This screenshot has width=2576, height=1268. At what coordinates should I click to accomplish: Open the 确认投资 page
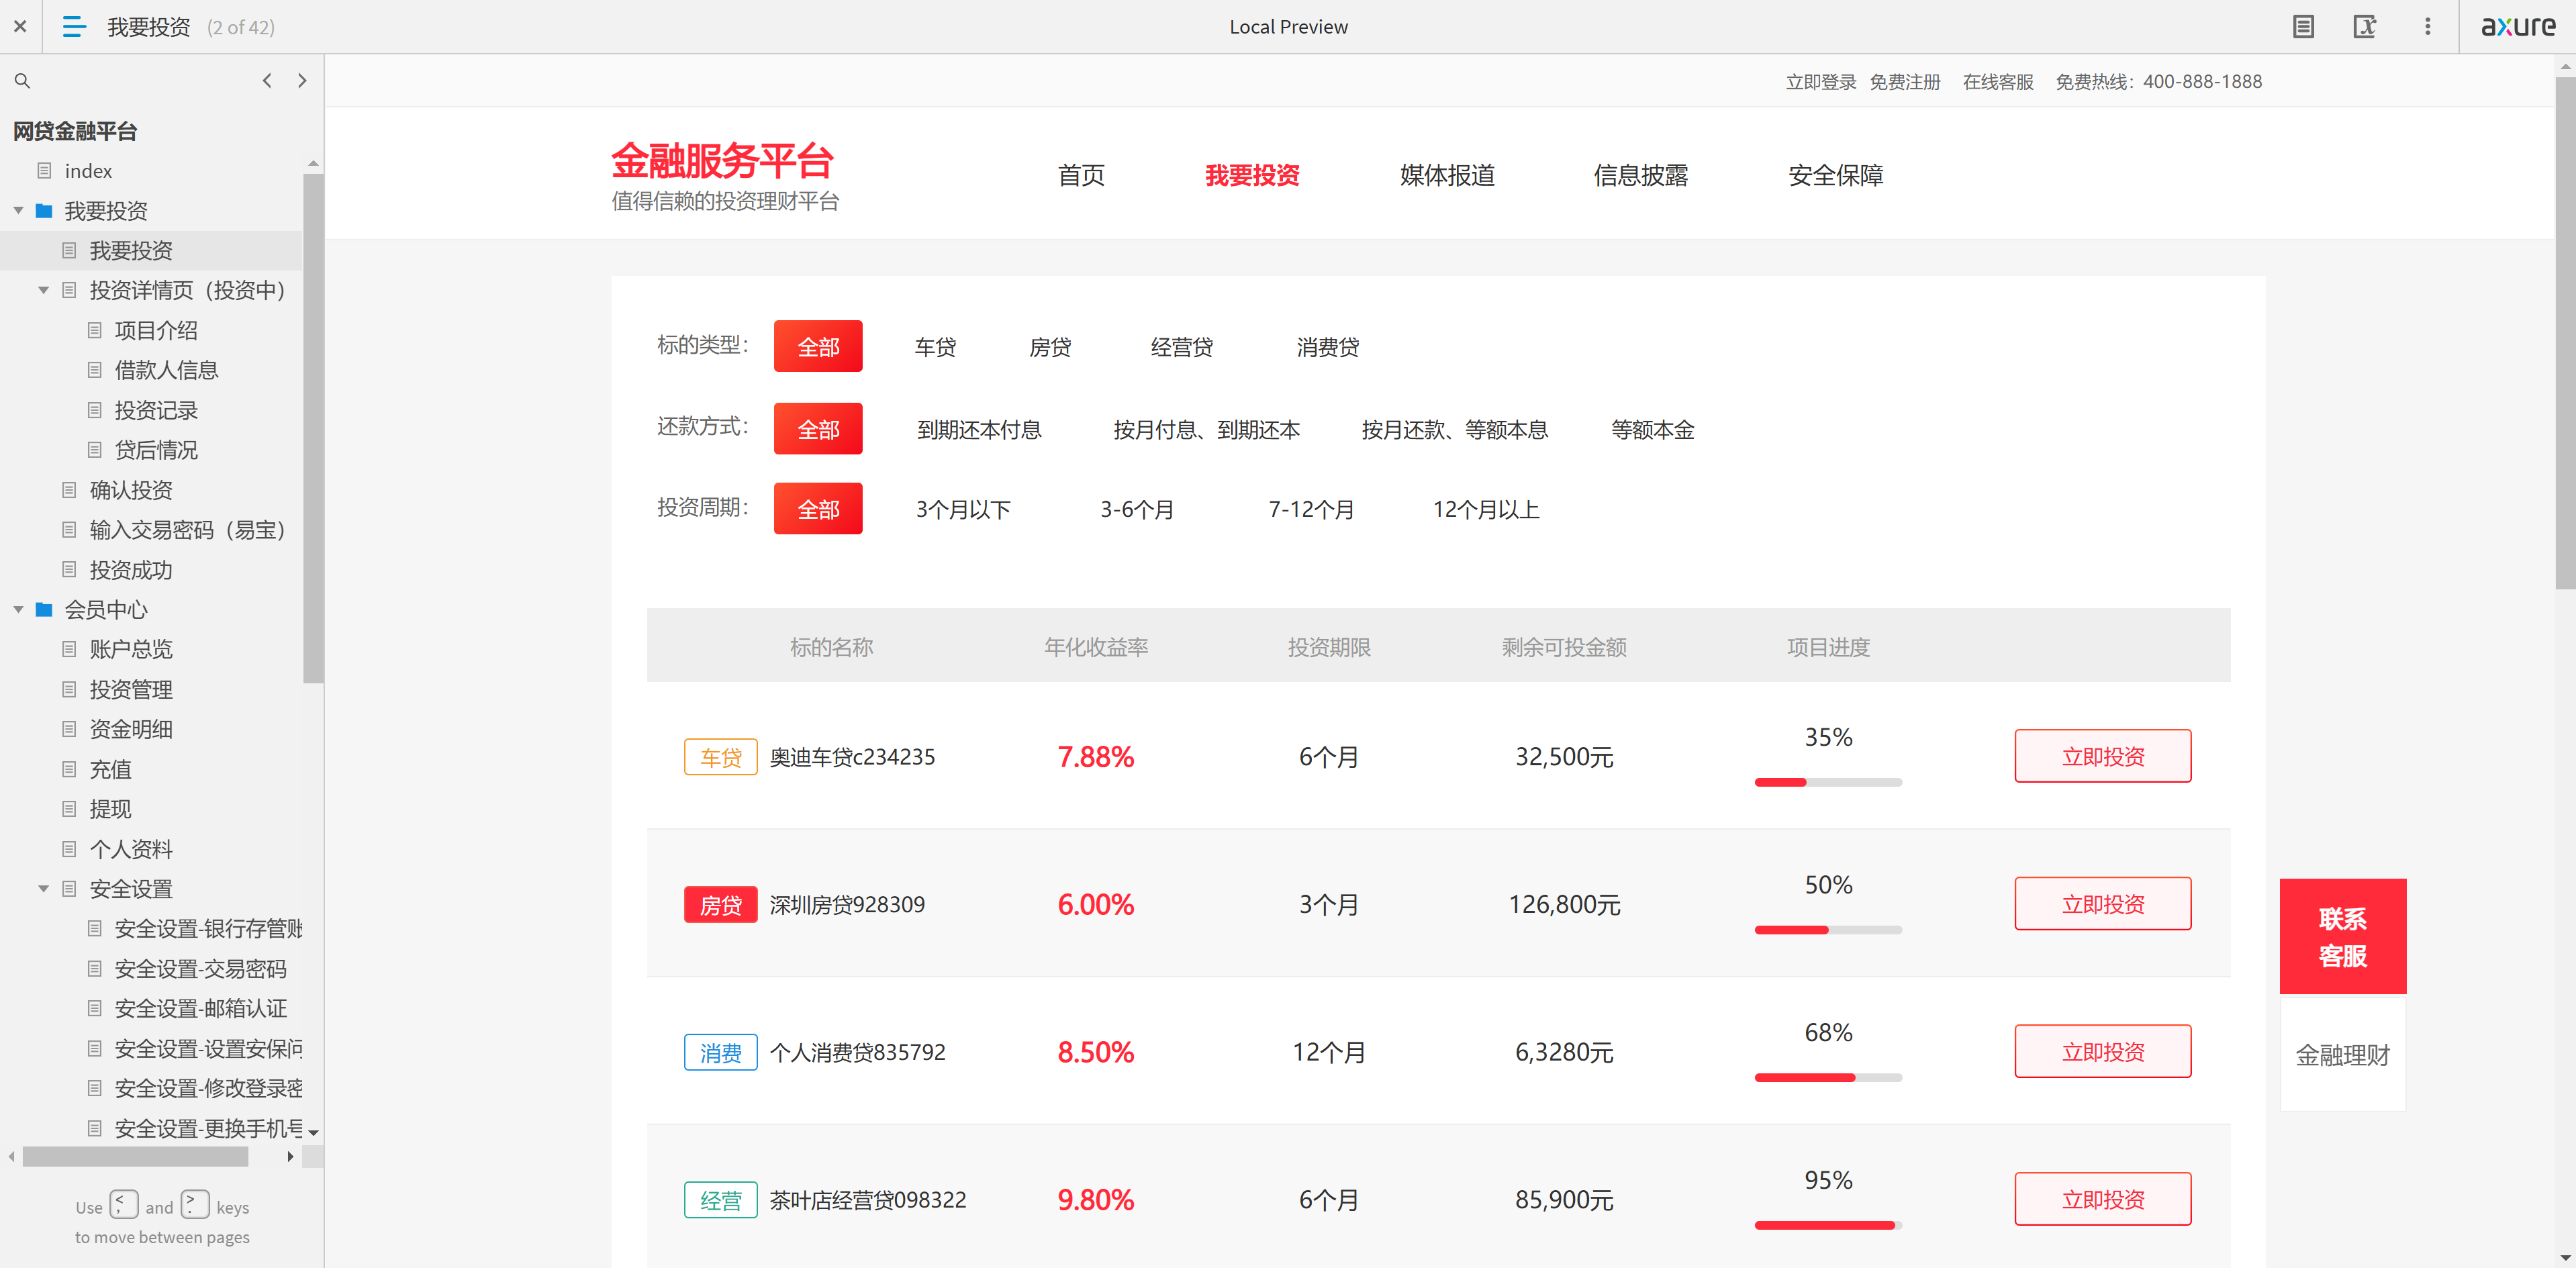coord(131,490)
